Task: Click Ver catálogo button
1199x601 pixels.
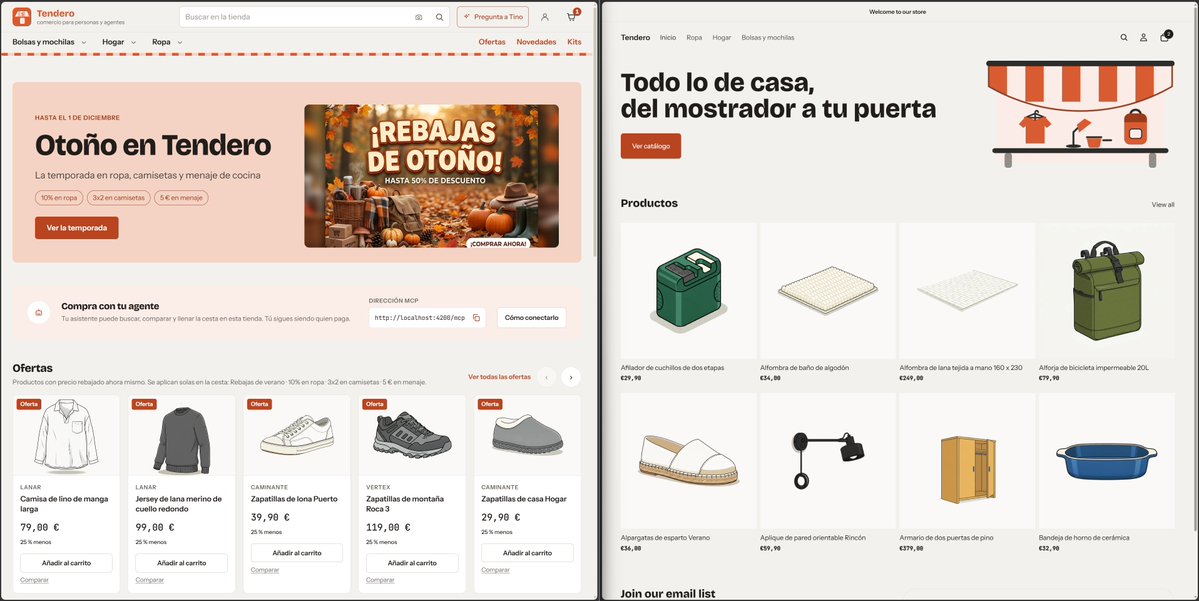Action: (651, 146)
